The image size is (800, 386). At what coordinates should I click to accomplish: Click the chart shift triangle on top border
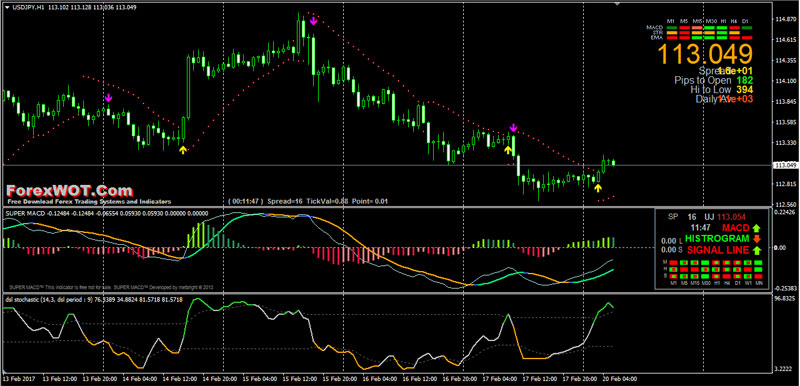point(617,4)
